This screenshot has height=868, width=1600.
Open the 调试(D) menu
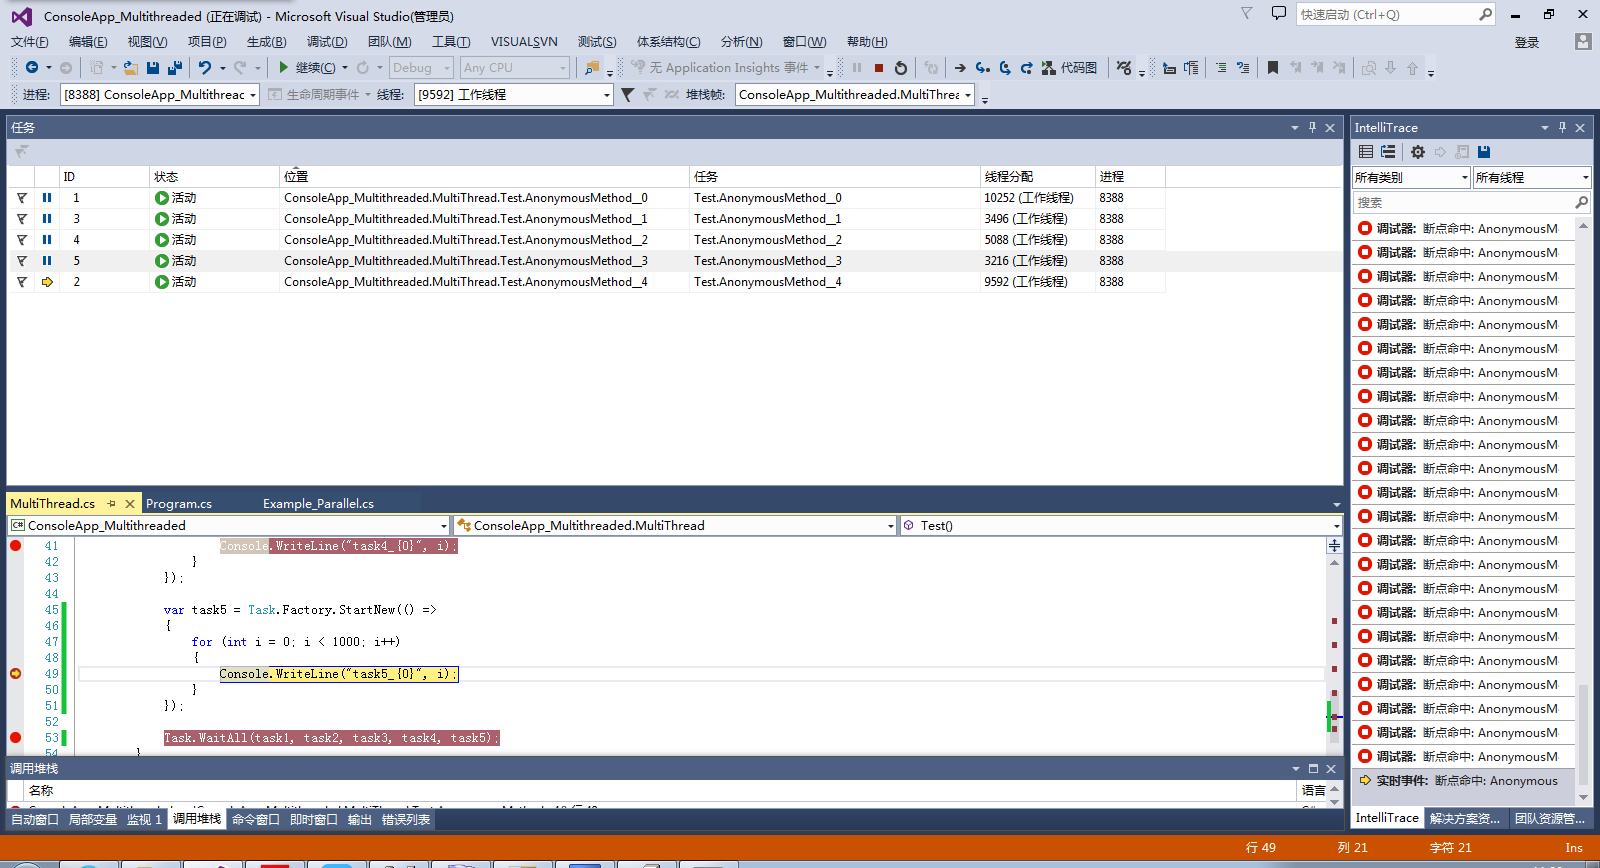[x=327, y=42]
